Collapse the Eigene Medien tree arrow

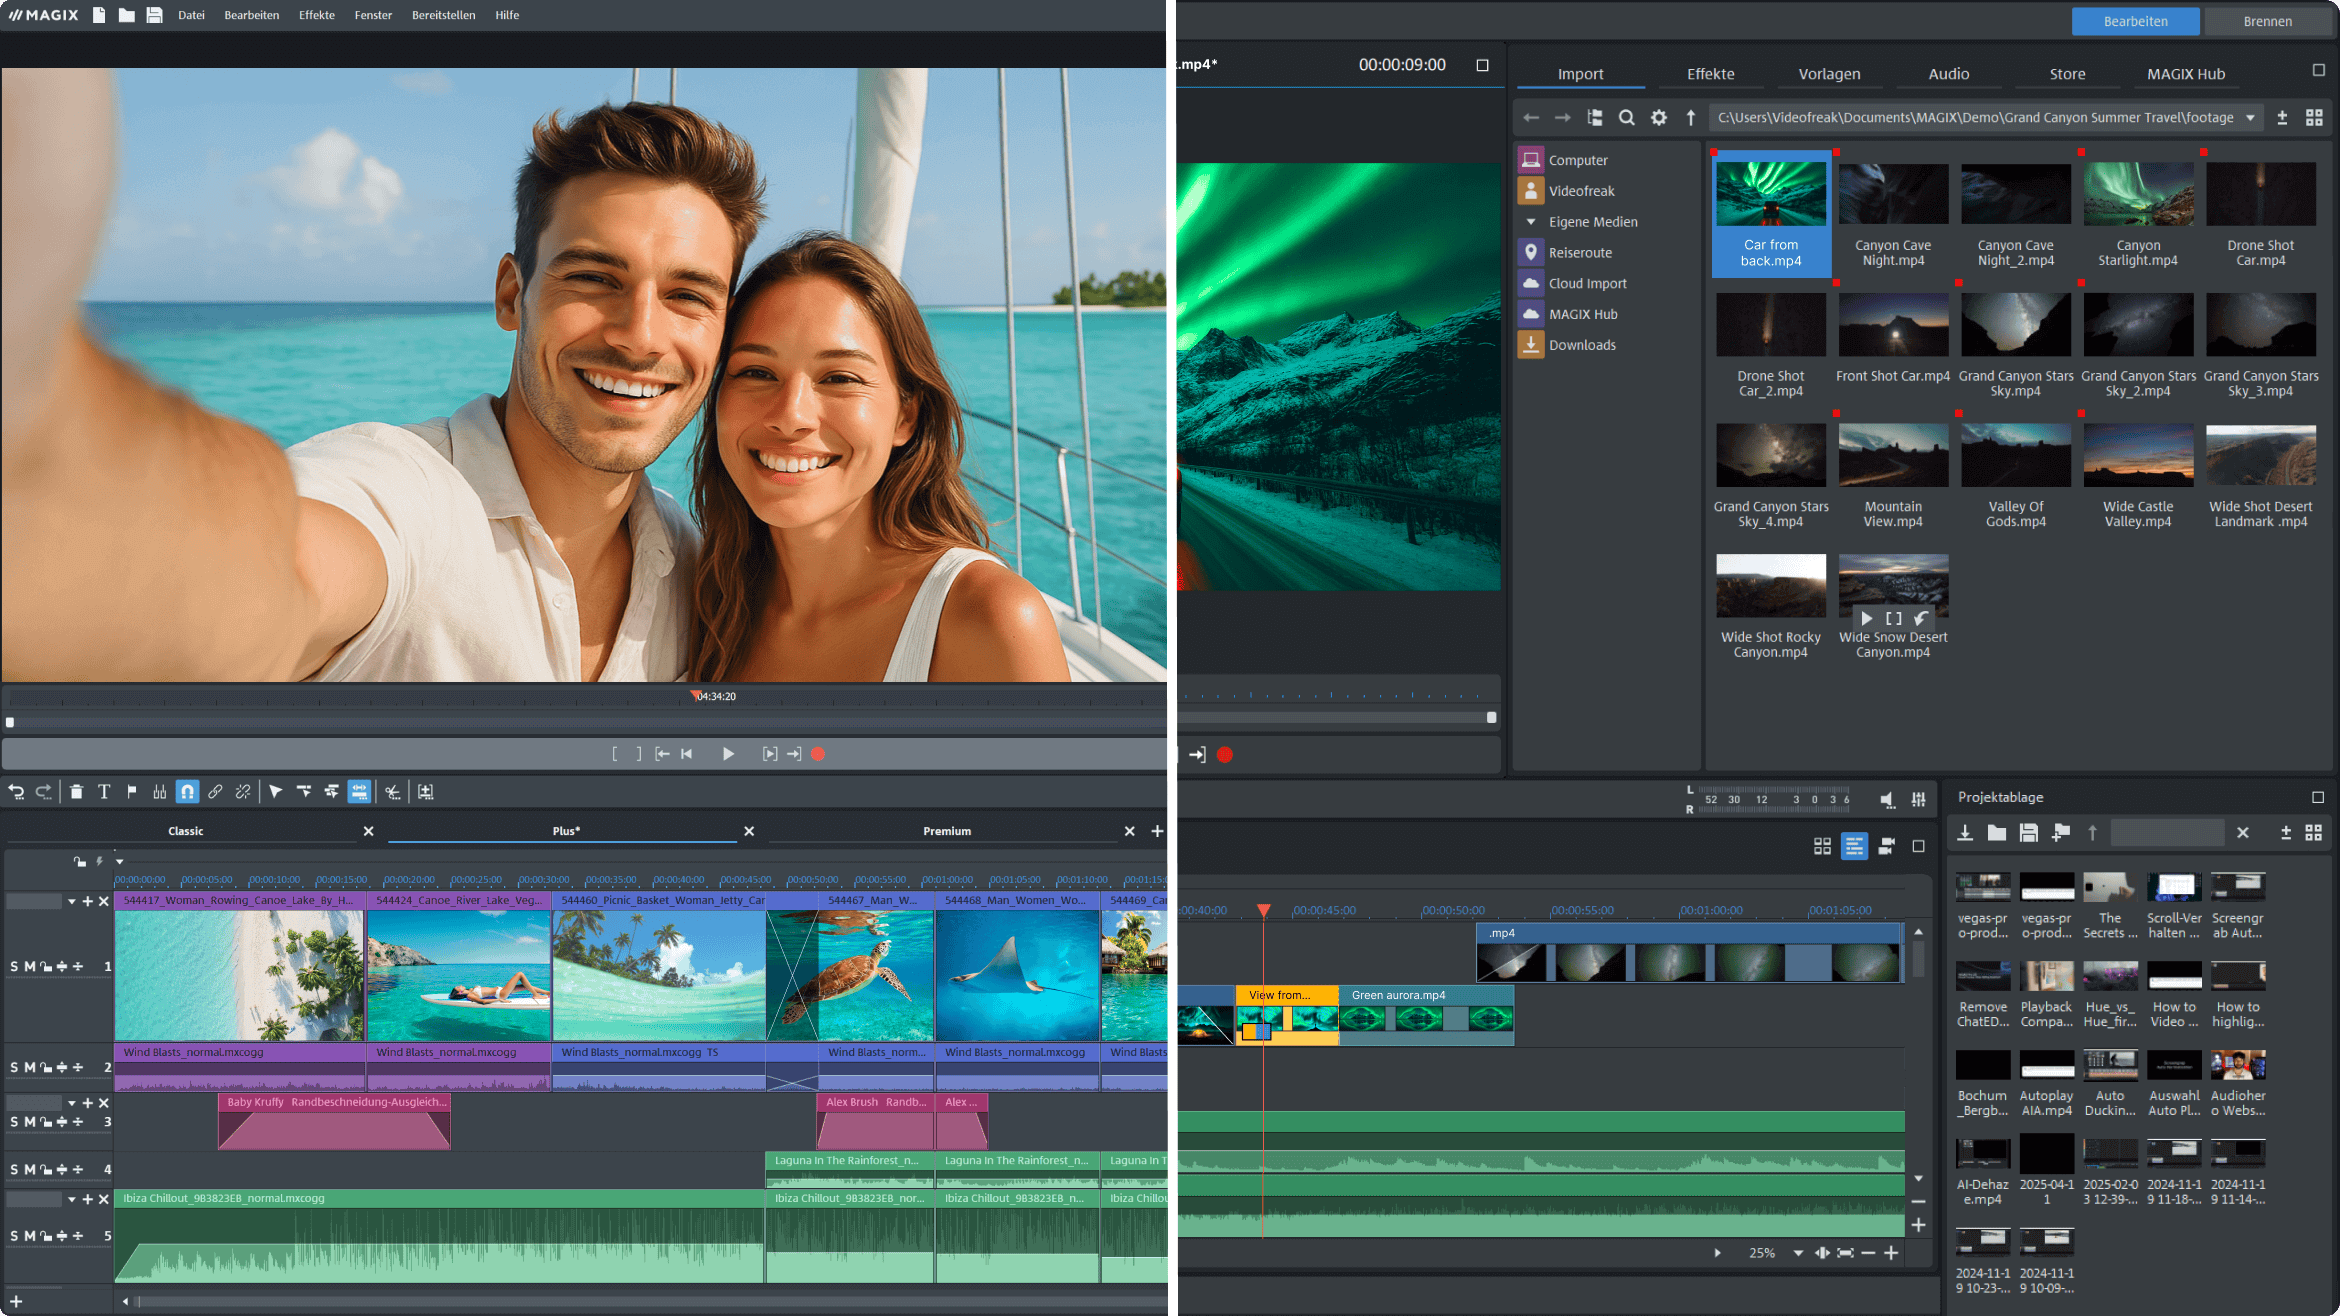pyautogui.click(x=1530, y=222)
